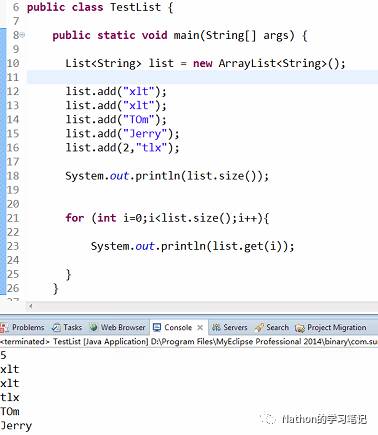Click the horizontal scrollbar left arrow
Viewport: 378px width, 435px height.
coord(30,306)
